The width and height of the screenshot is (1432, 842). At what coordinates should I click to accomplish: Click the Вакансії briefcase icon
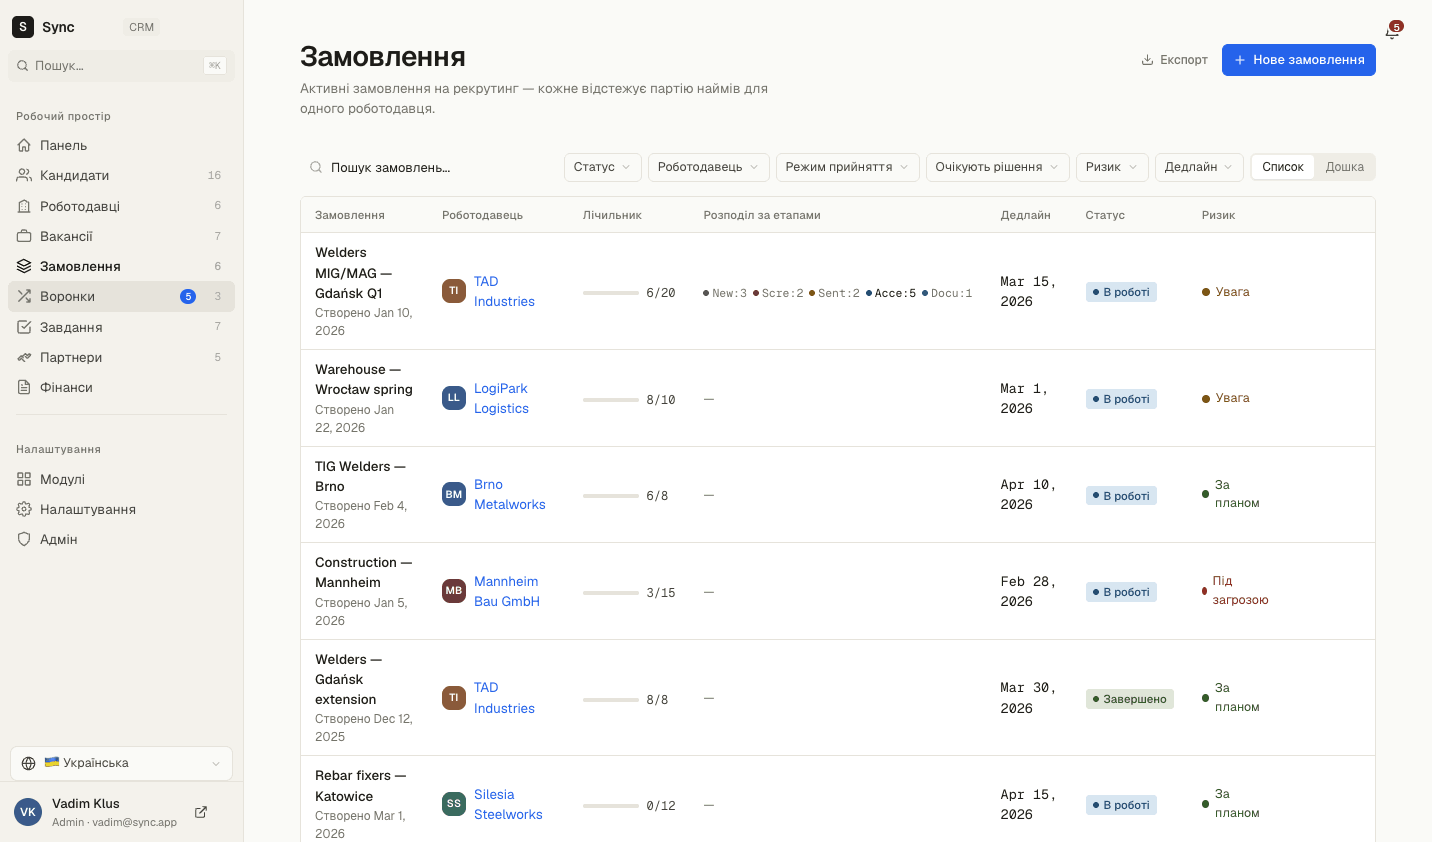pos(24,236)
